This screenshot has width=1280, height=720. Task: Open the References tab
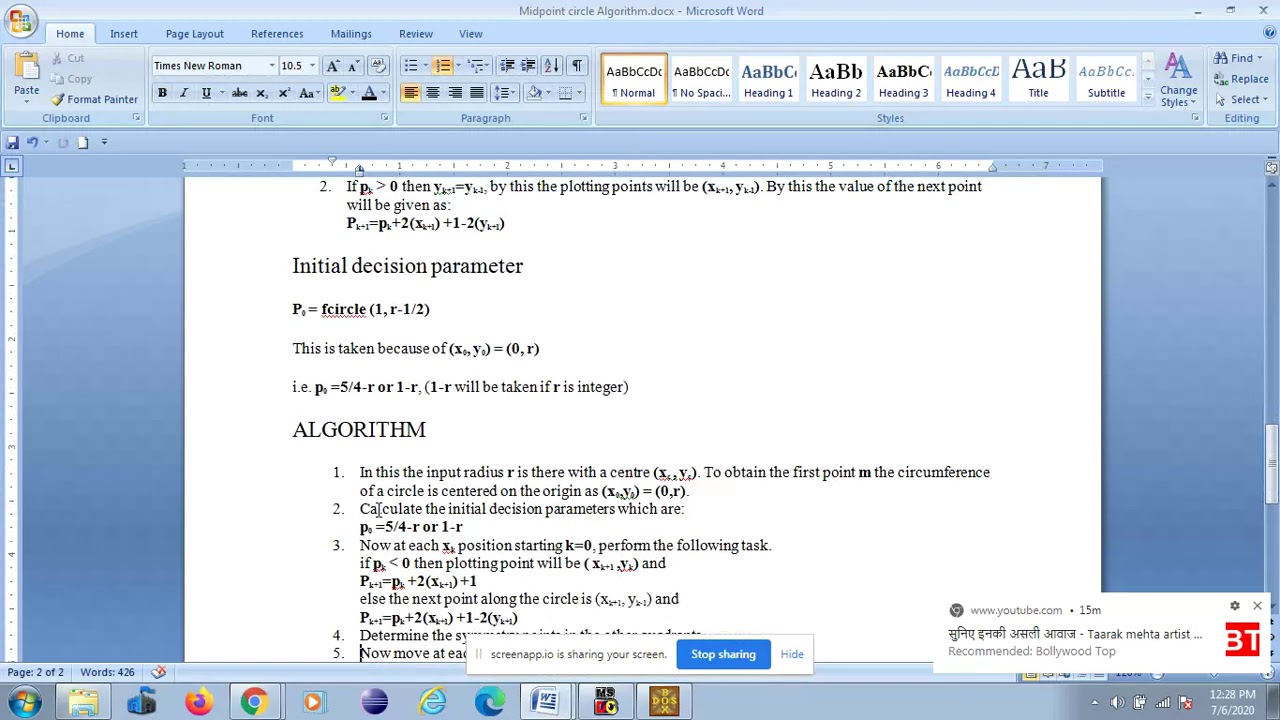tap(277, 34)
